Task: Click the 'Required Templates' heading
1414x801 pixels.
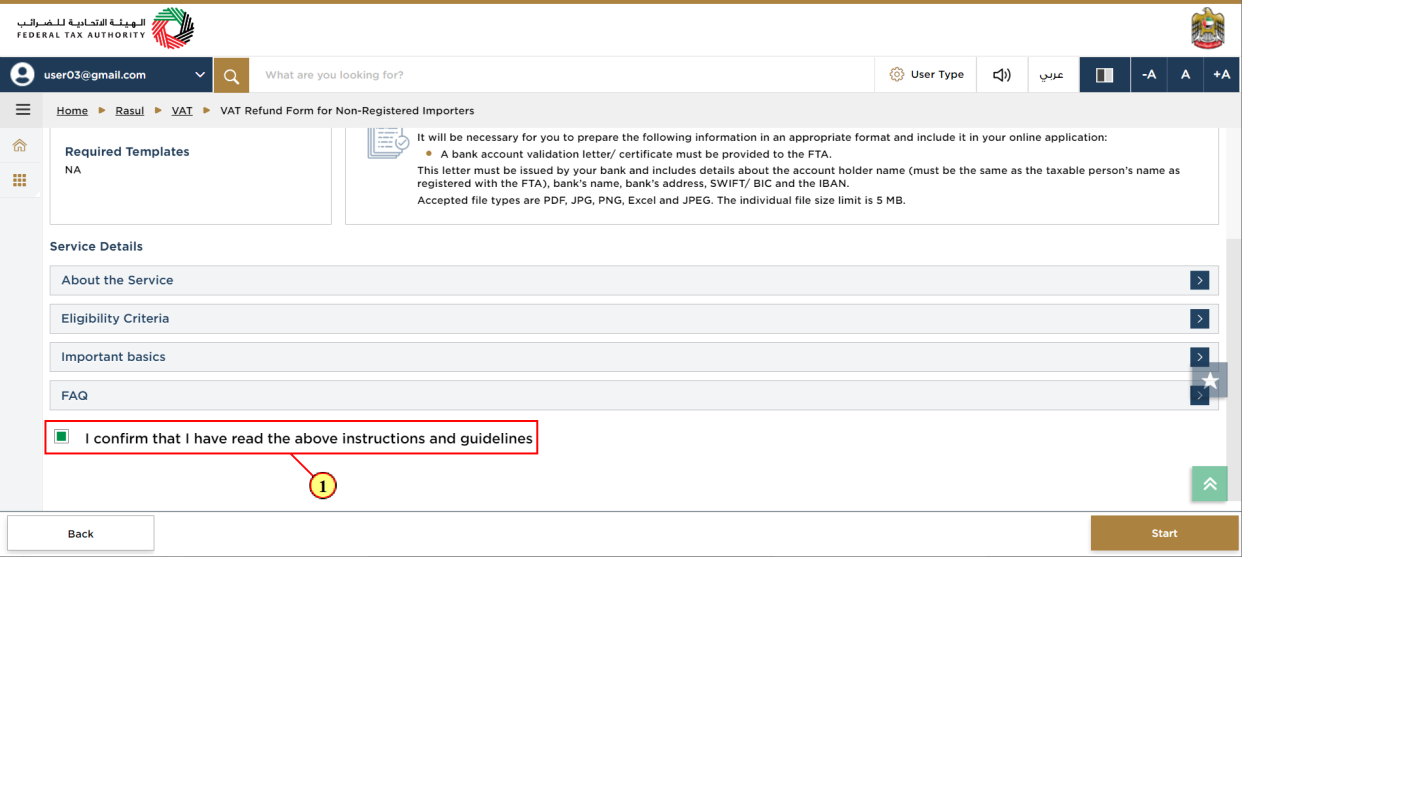Action: click(127, 152)
